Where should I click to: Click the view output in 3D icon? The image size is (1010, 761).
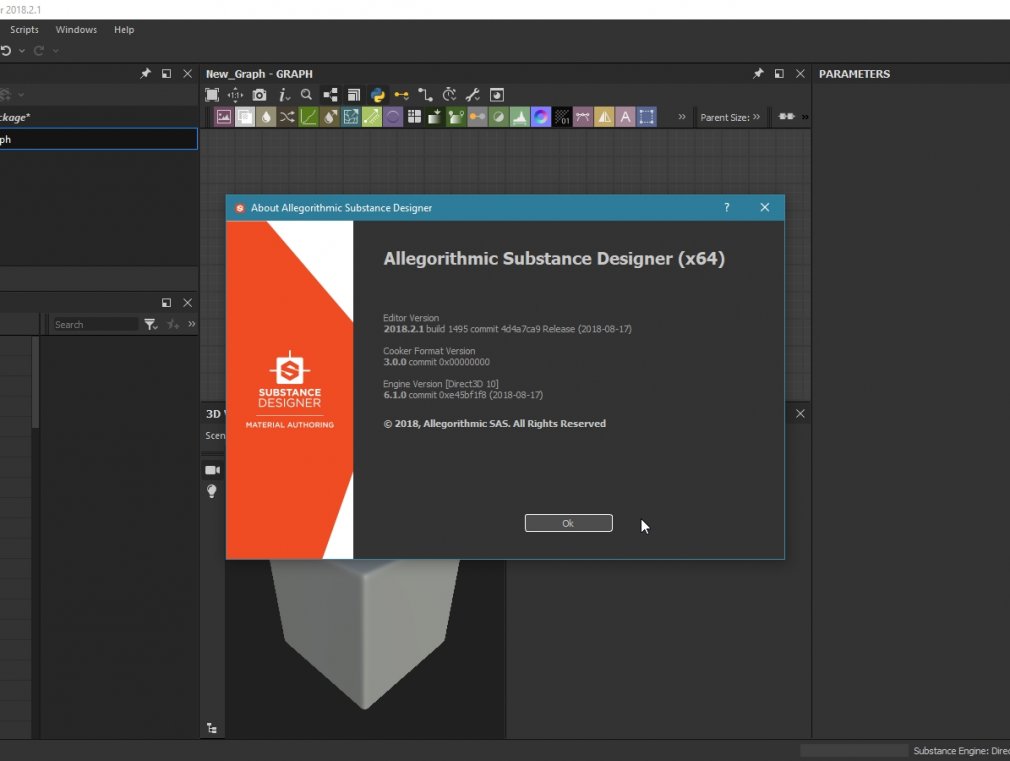[x=497, y=95]
